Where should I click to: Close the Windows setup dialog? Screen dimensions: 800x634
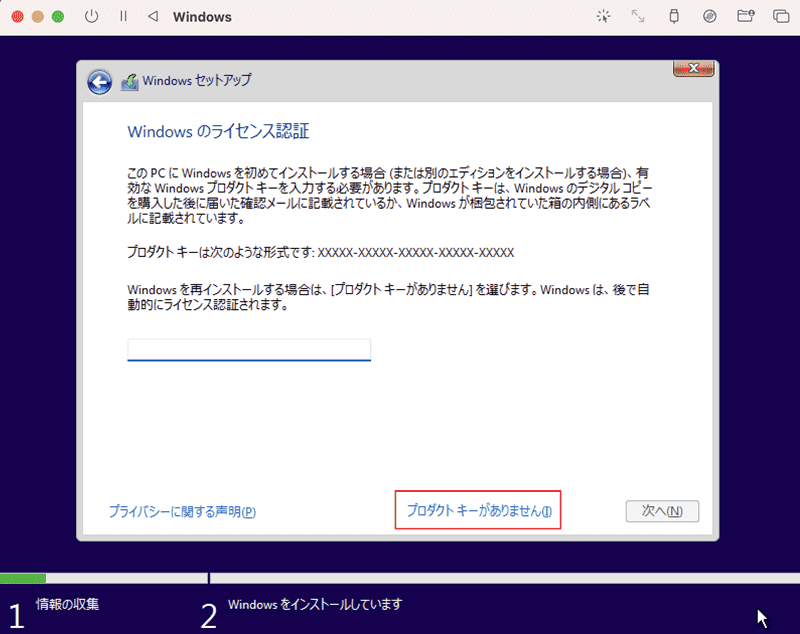pos(693,68)
